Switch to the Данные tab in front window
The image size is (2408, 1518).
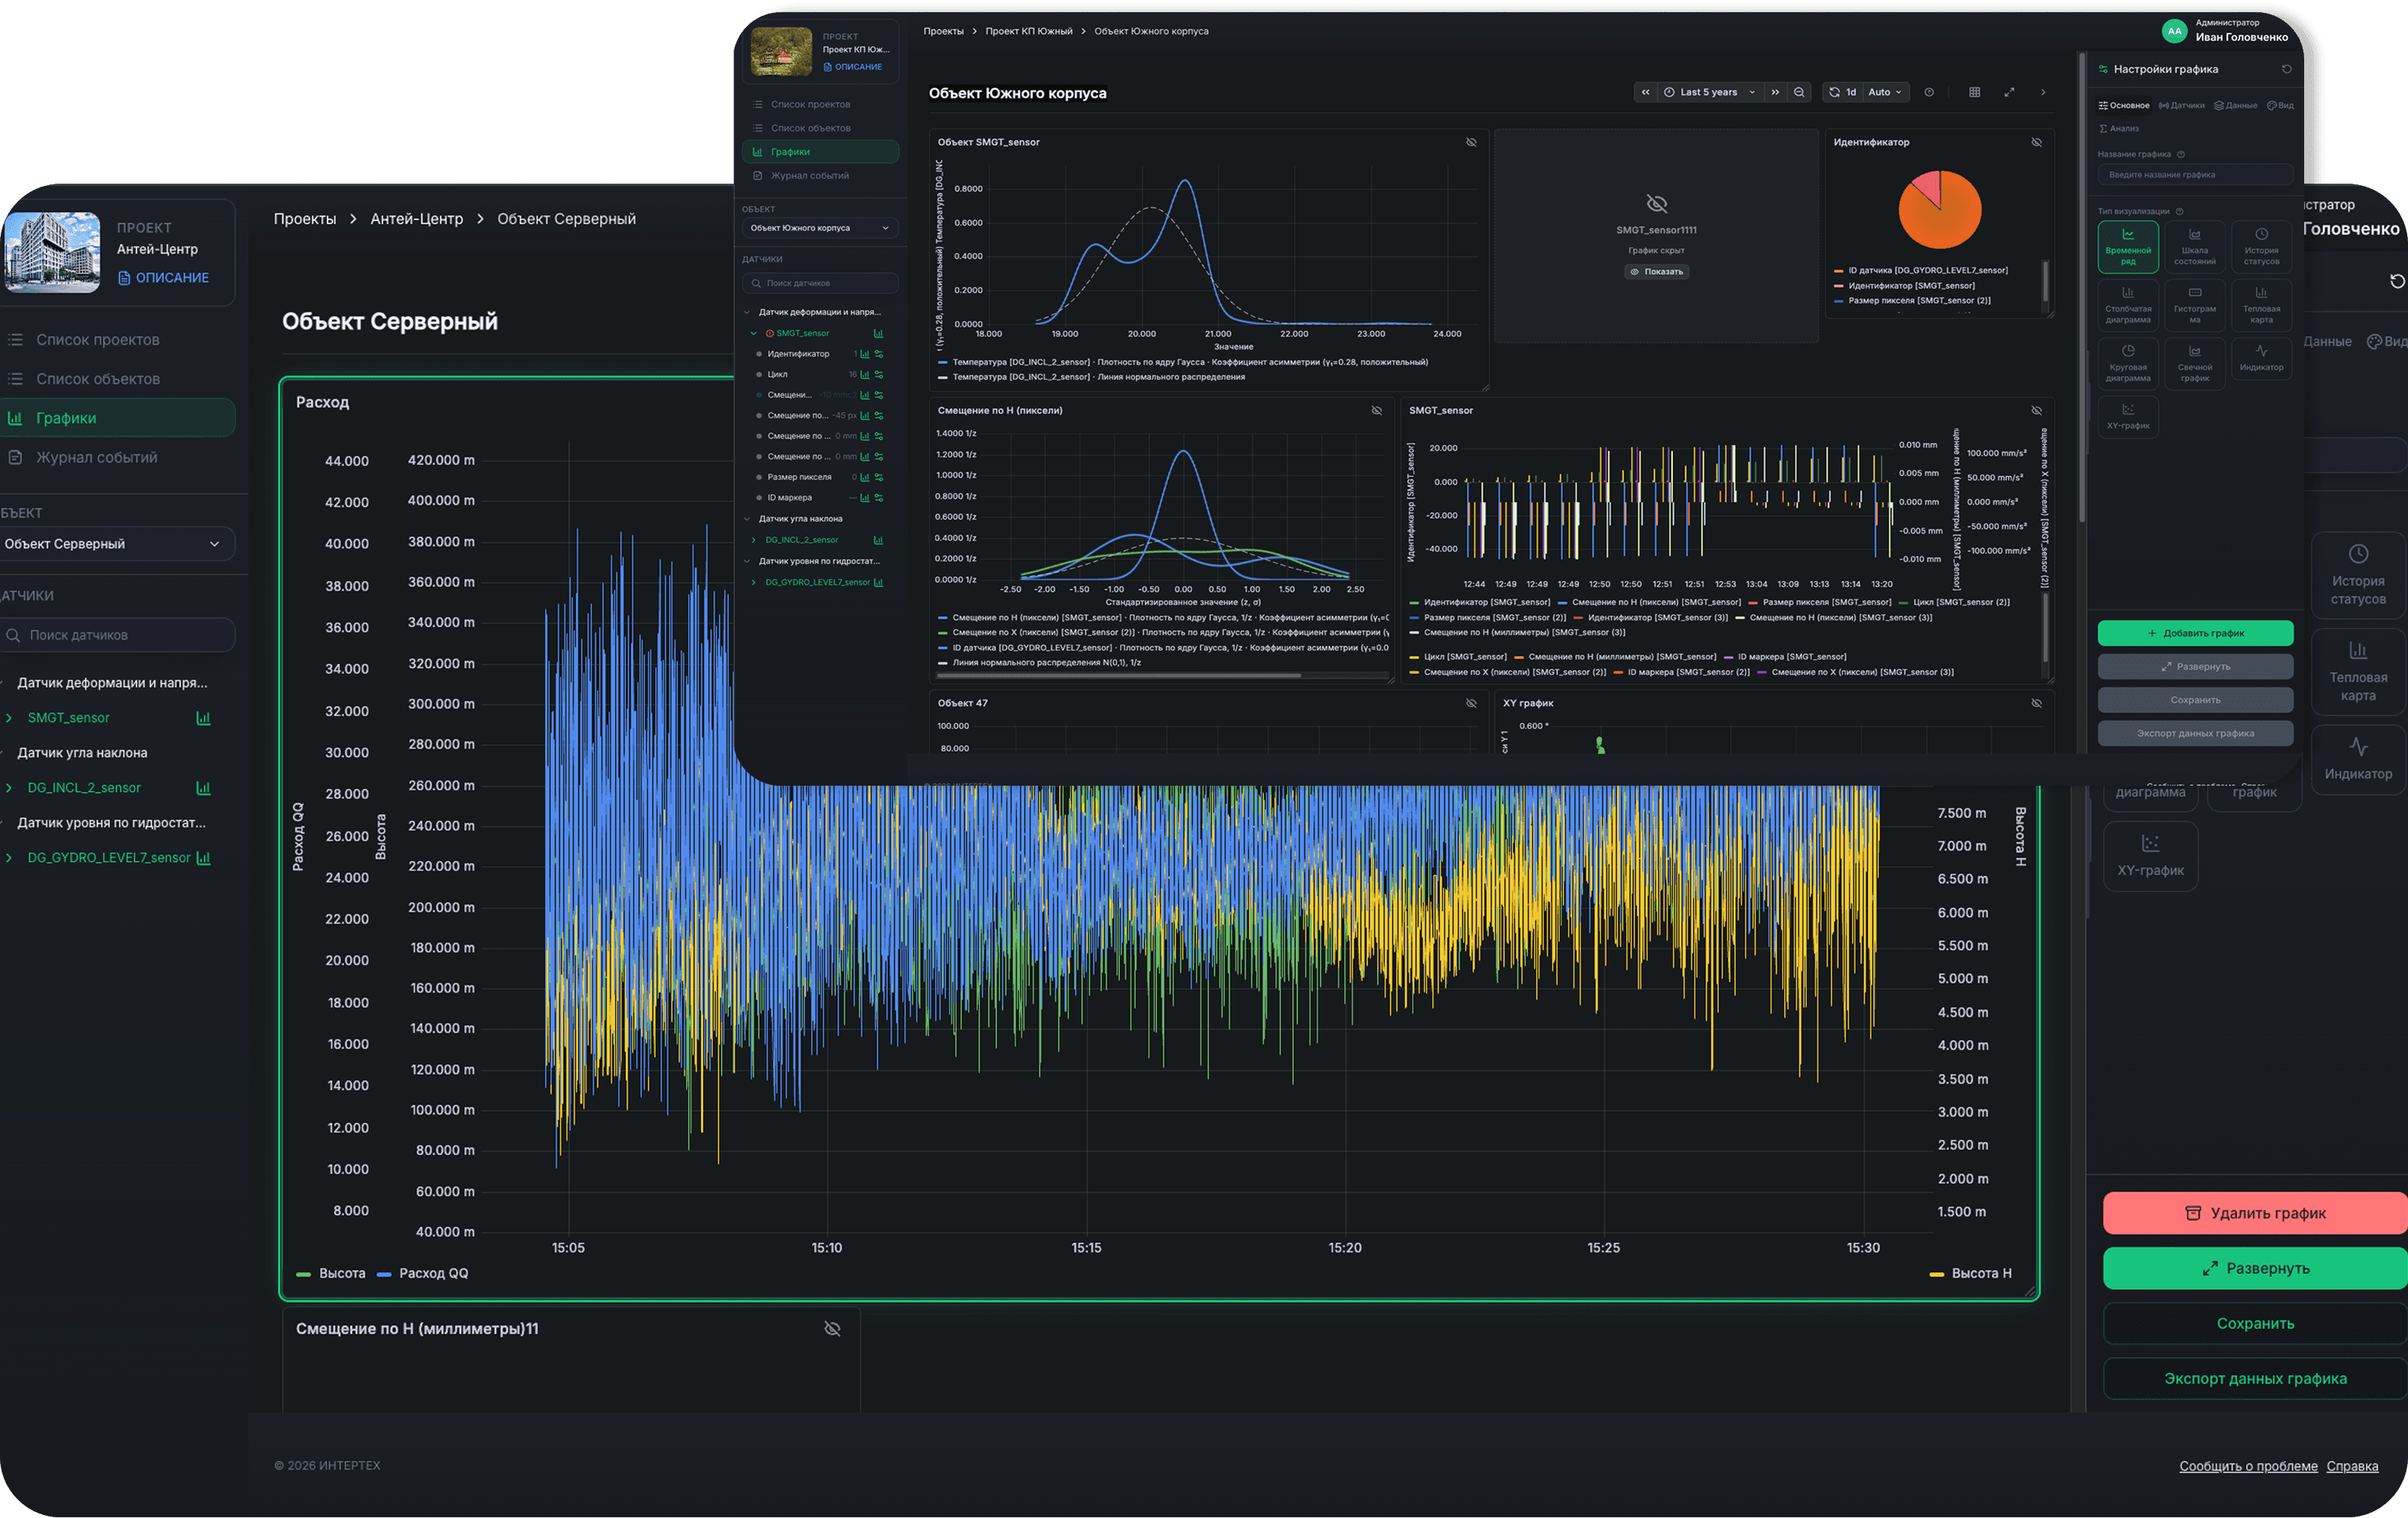(x=2235, y=106)
